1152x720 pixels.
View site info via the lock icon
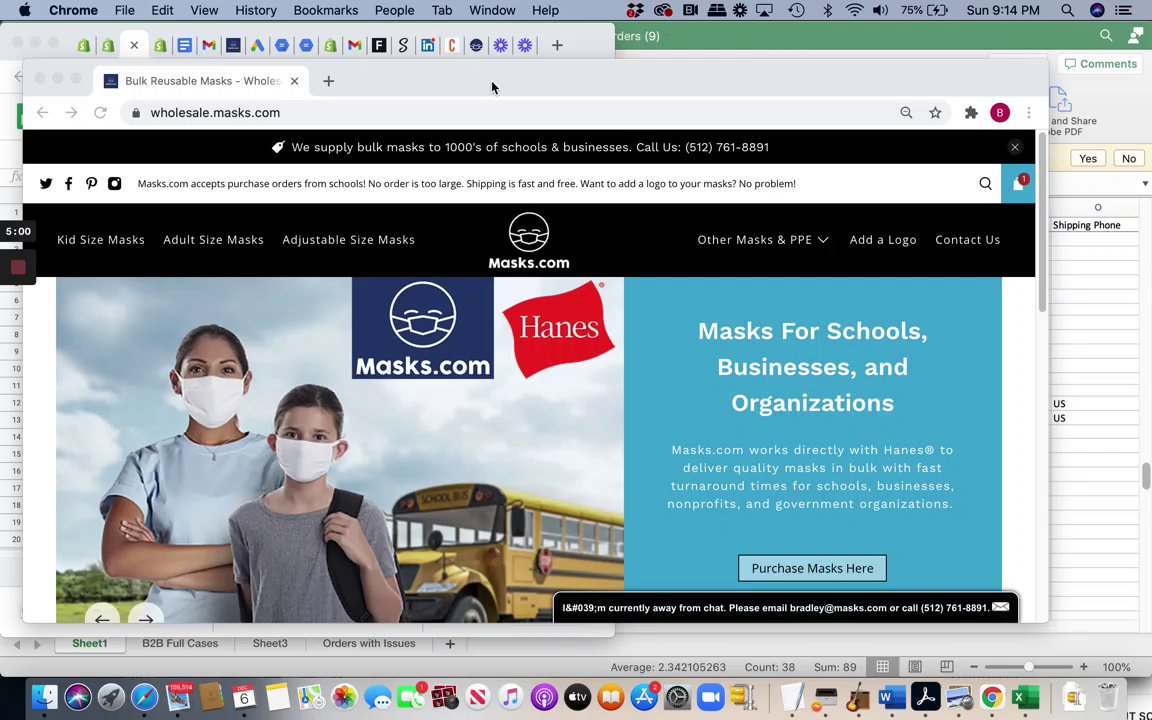click(135, 112)
